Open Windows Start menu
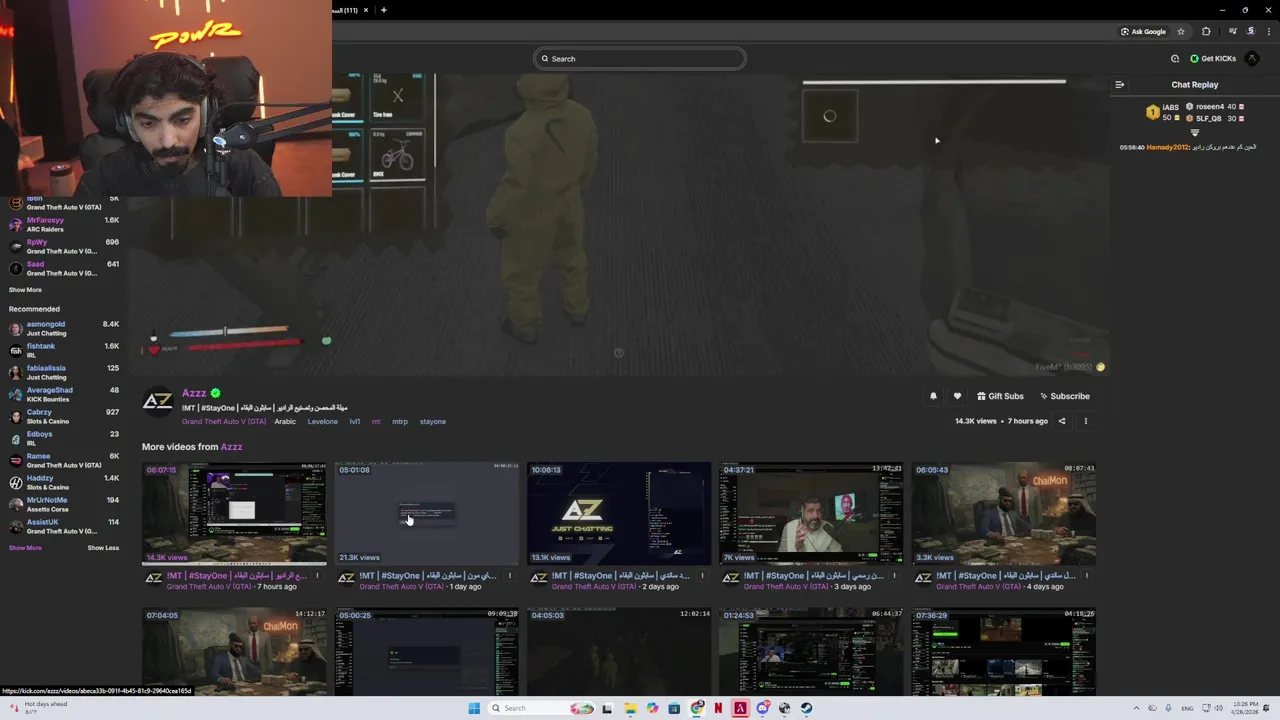1280x720 pixels. [x=474, y=708]
